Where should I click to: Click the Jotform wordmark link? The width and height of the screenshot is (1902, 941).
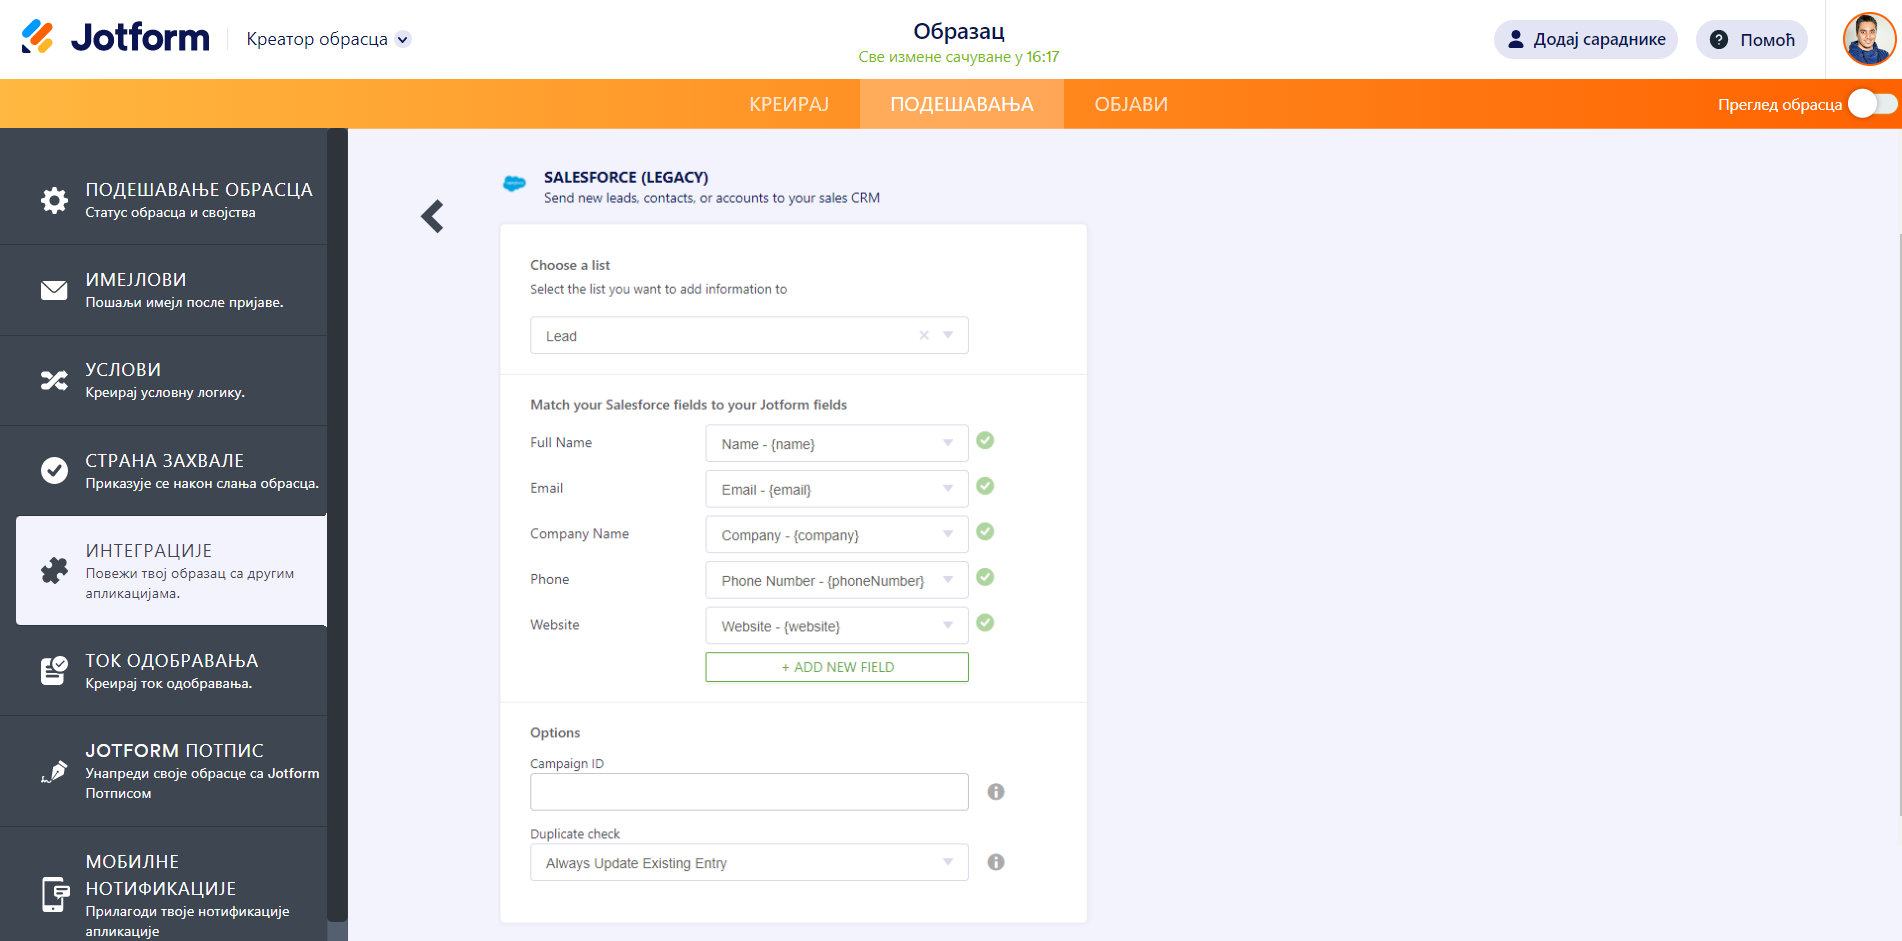(140, 38)
